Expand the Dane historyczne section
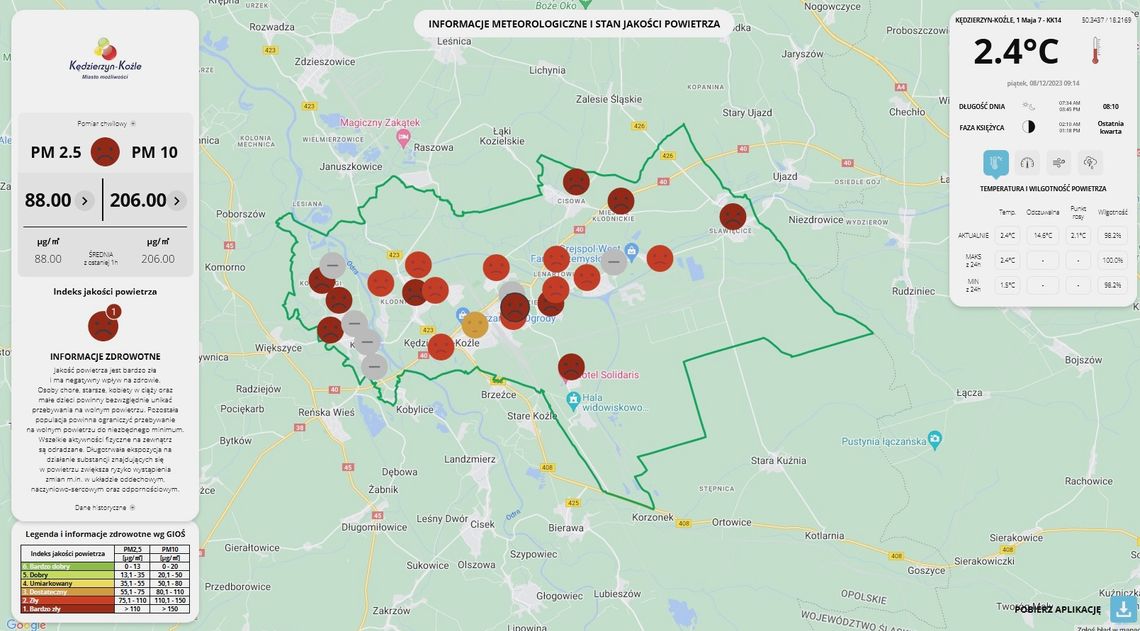Viewport: 1140px width, 631px height. [x=103, y=505]
